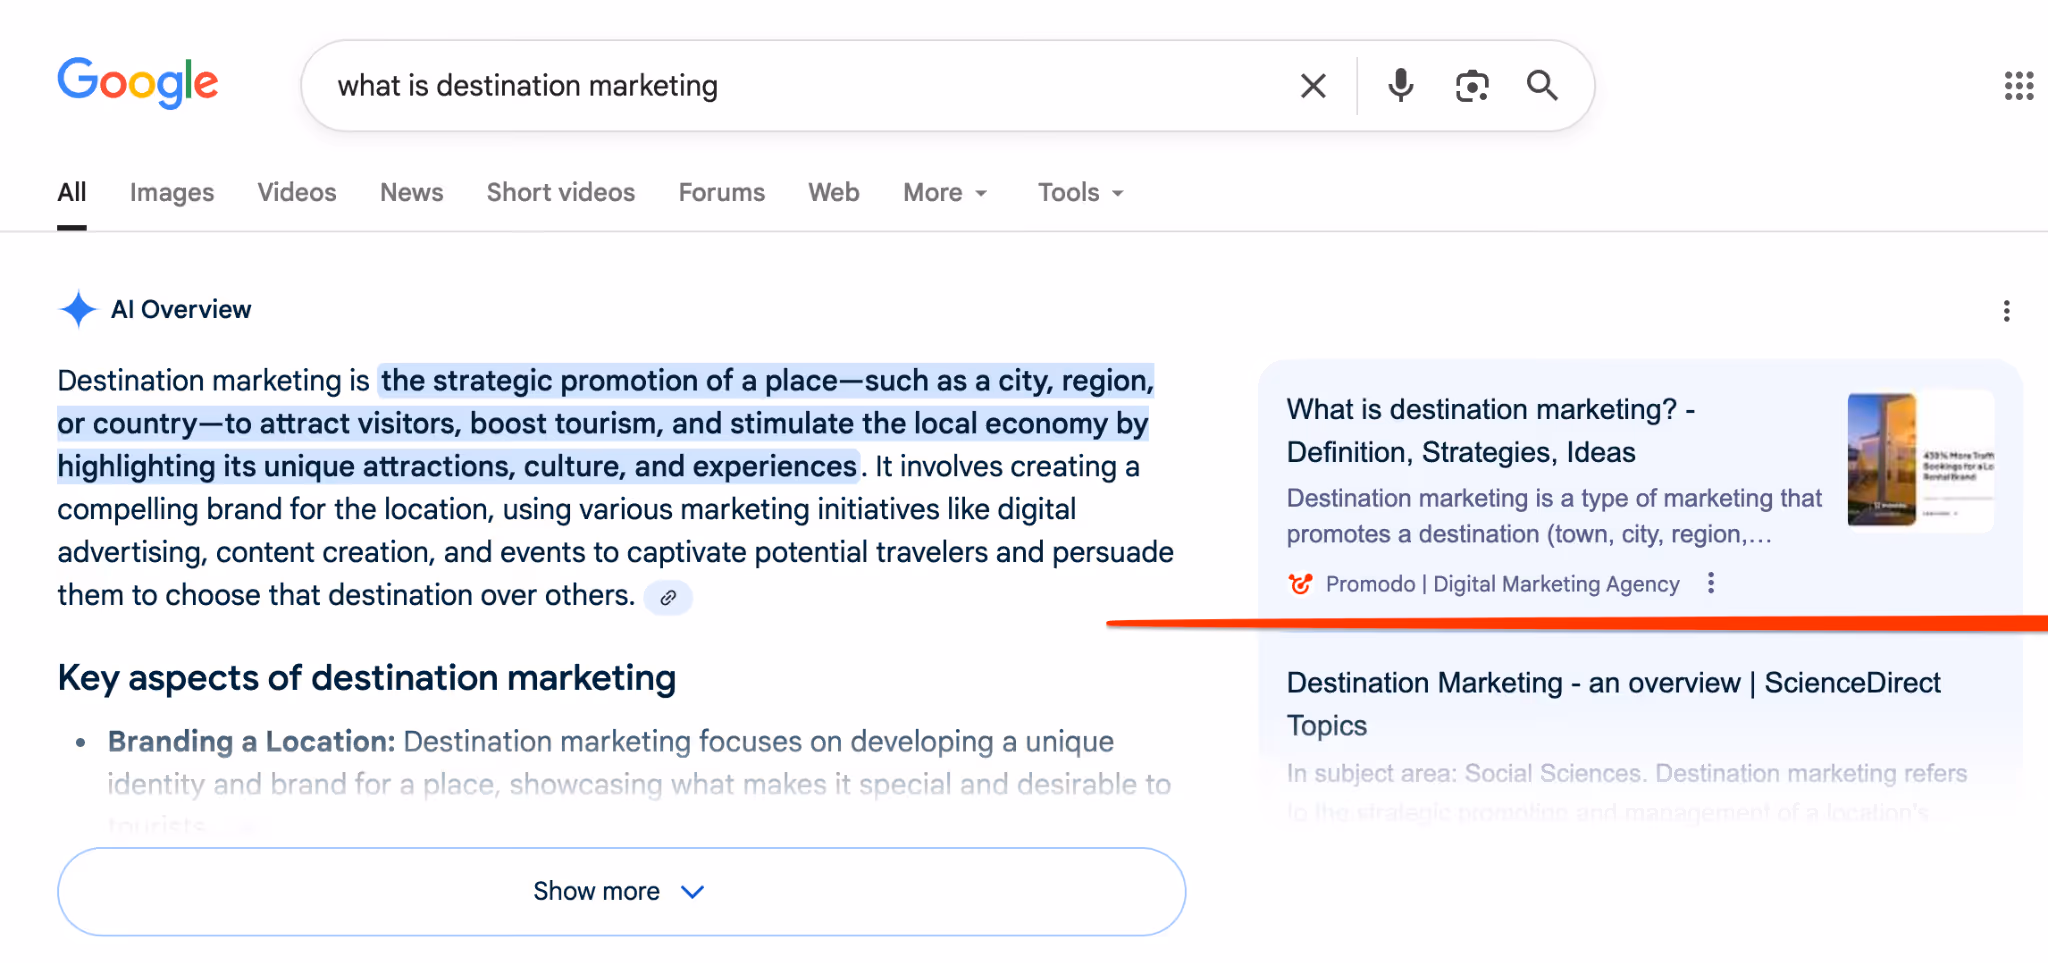Open the Forums tab
Image resolution: width=2048 pixels, height=963 pixels.
(x=722, y=192)
